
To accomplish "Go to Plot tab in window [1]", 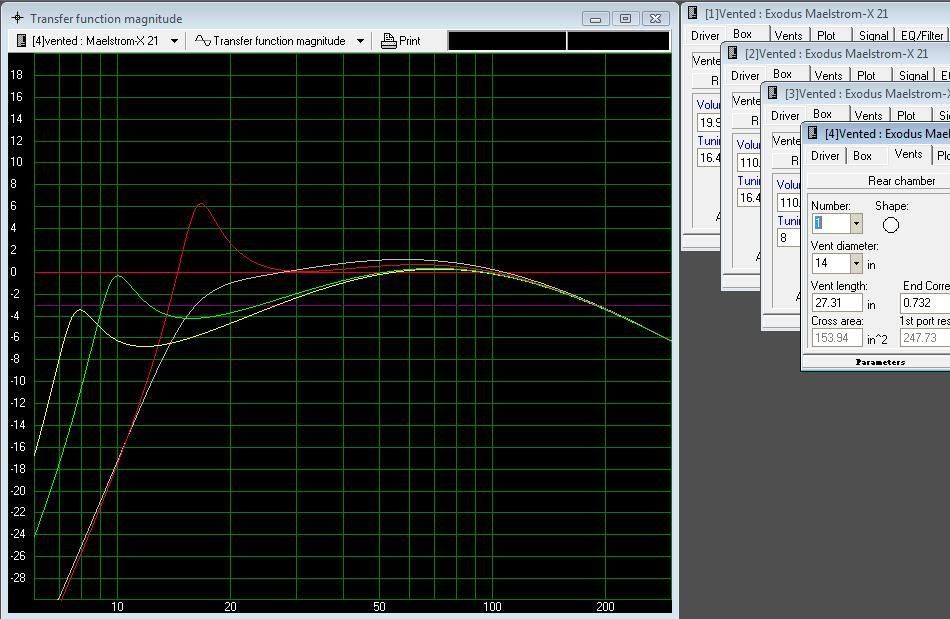I will pos(826,36).
